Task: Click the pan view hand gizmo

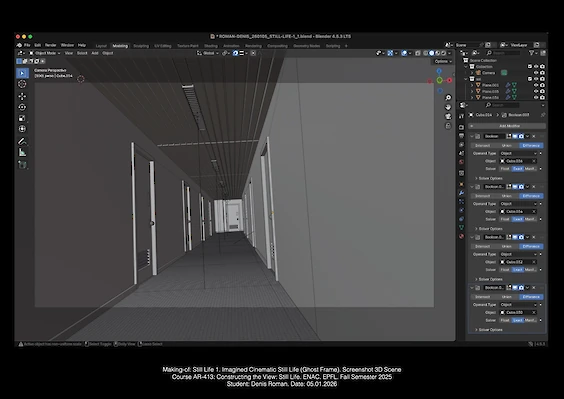Action: point(448,107)
